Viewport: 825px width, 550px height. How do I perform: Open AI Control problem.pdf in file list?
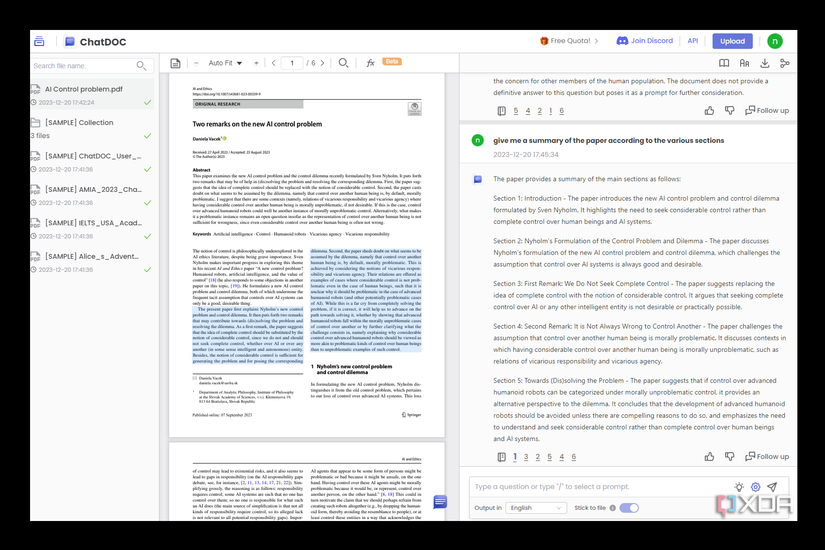92,95
